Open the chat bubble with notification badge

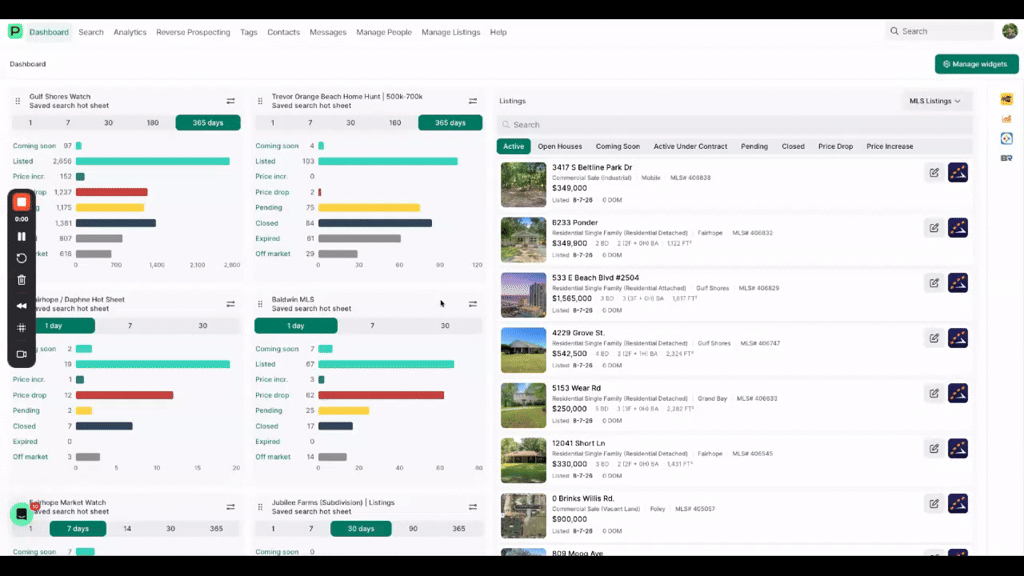coord(22,514)
